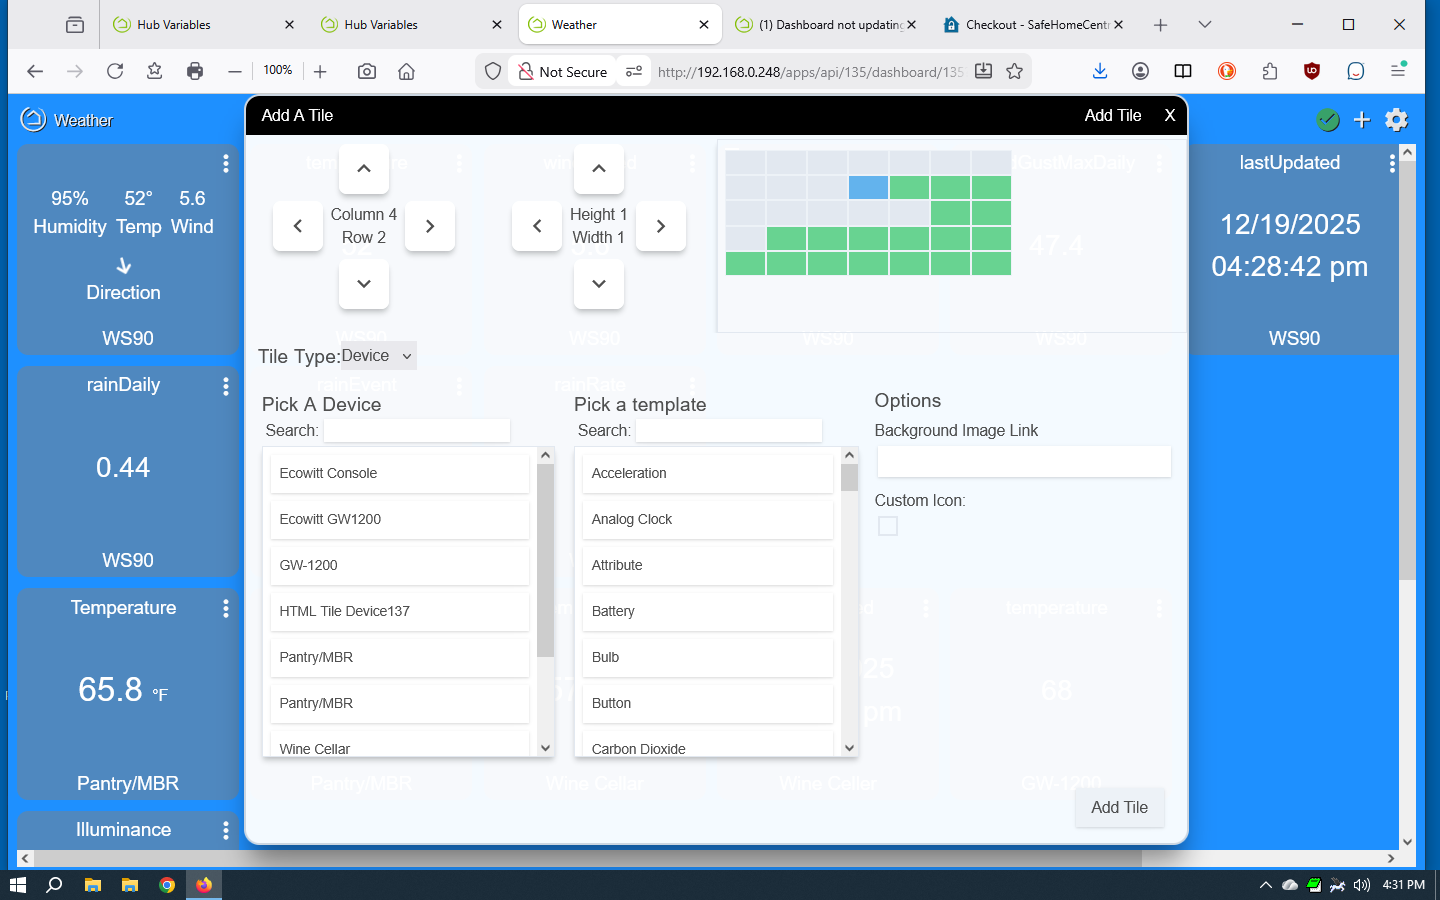Move tile column right with arrow
This screenshot has height=900, width=1440.
430,226
